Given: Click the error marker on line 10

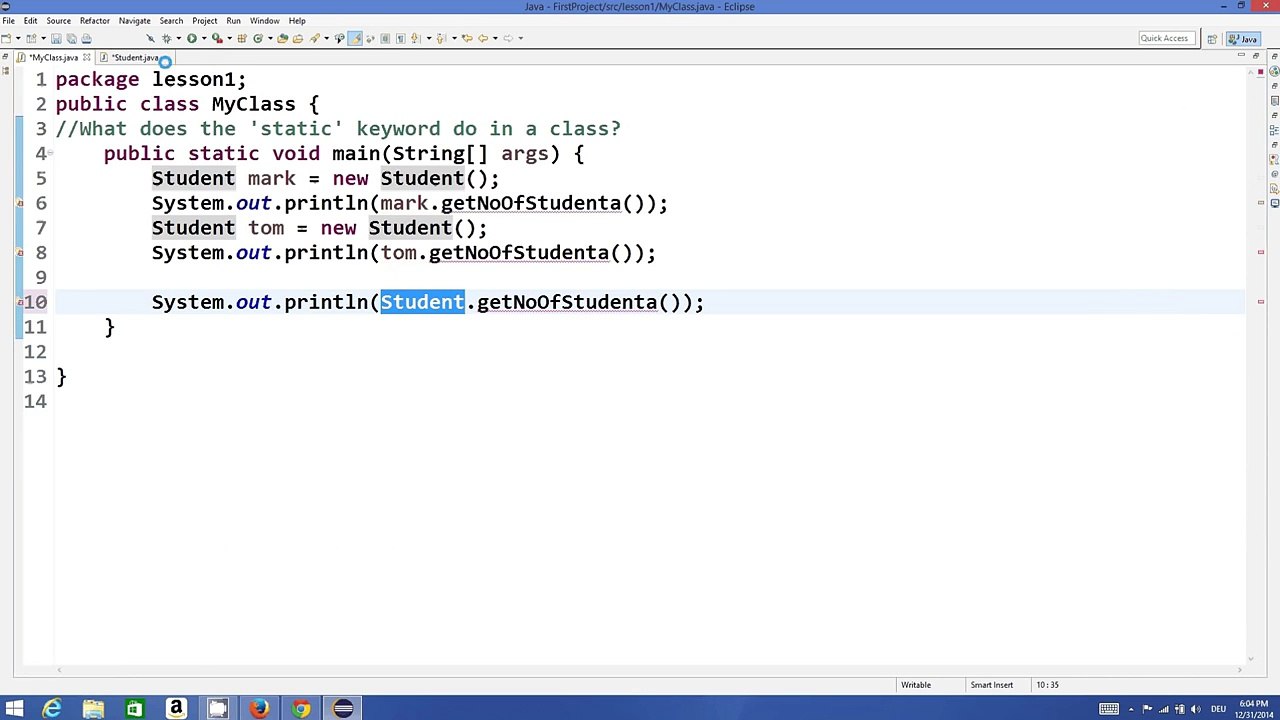Looking at the screenshot, I should (x=20, y=302).
